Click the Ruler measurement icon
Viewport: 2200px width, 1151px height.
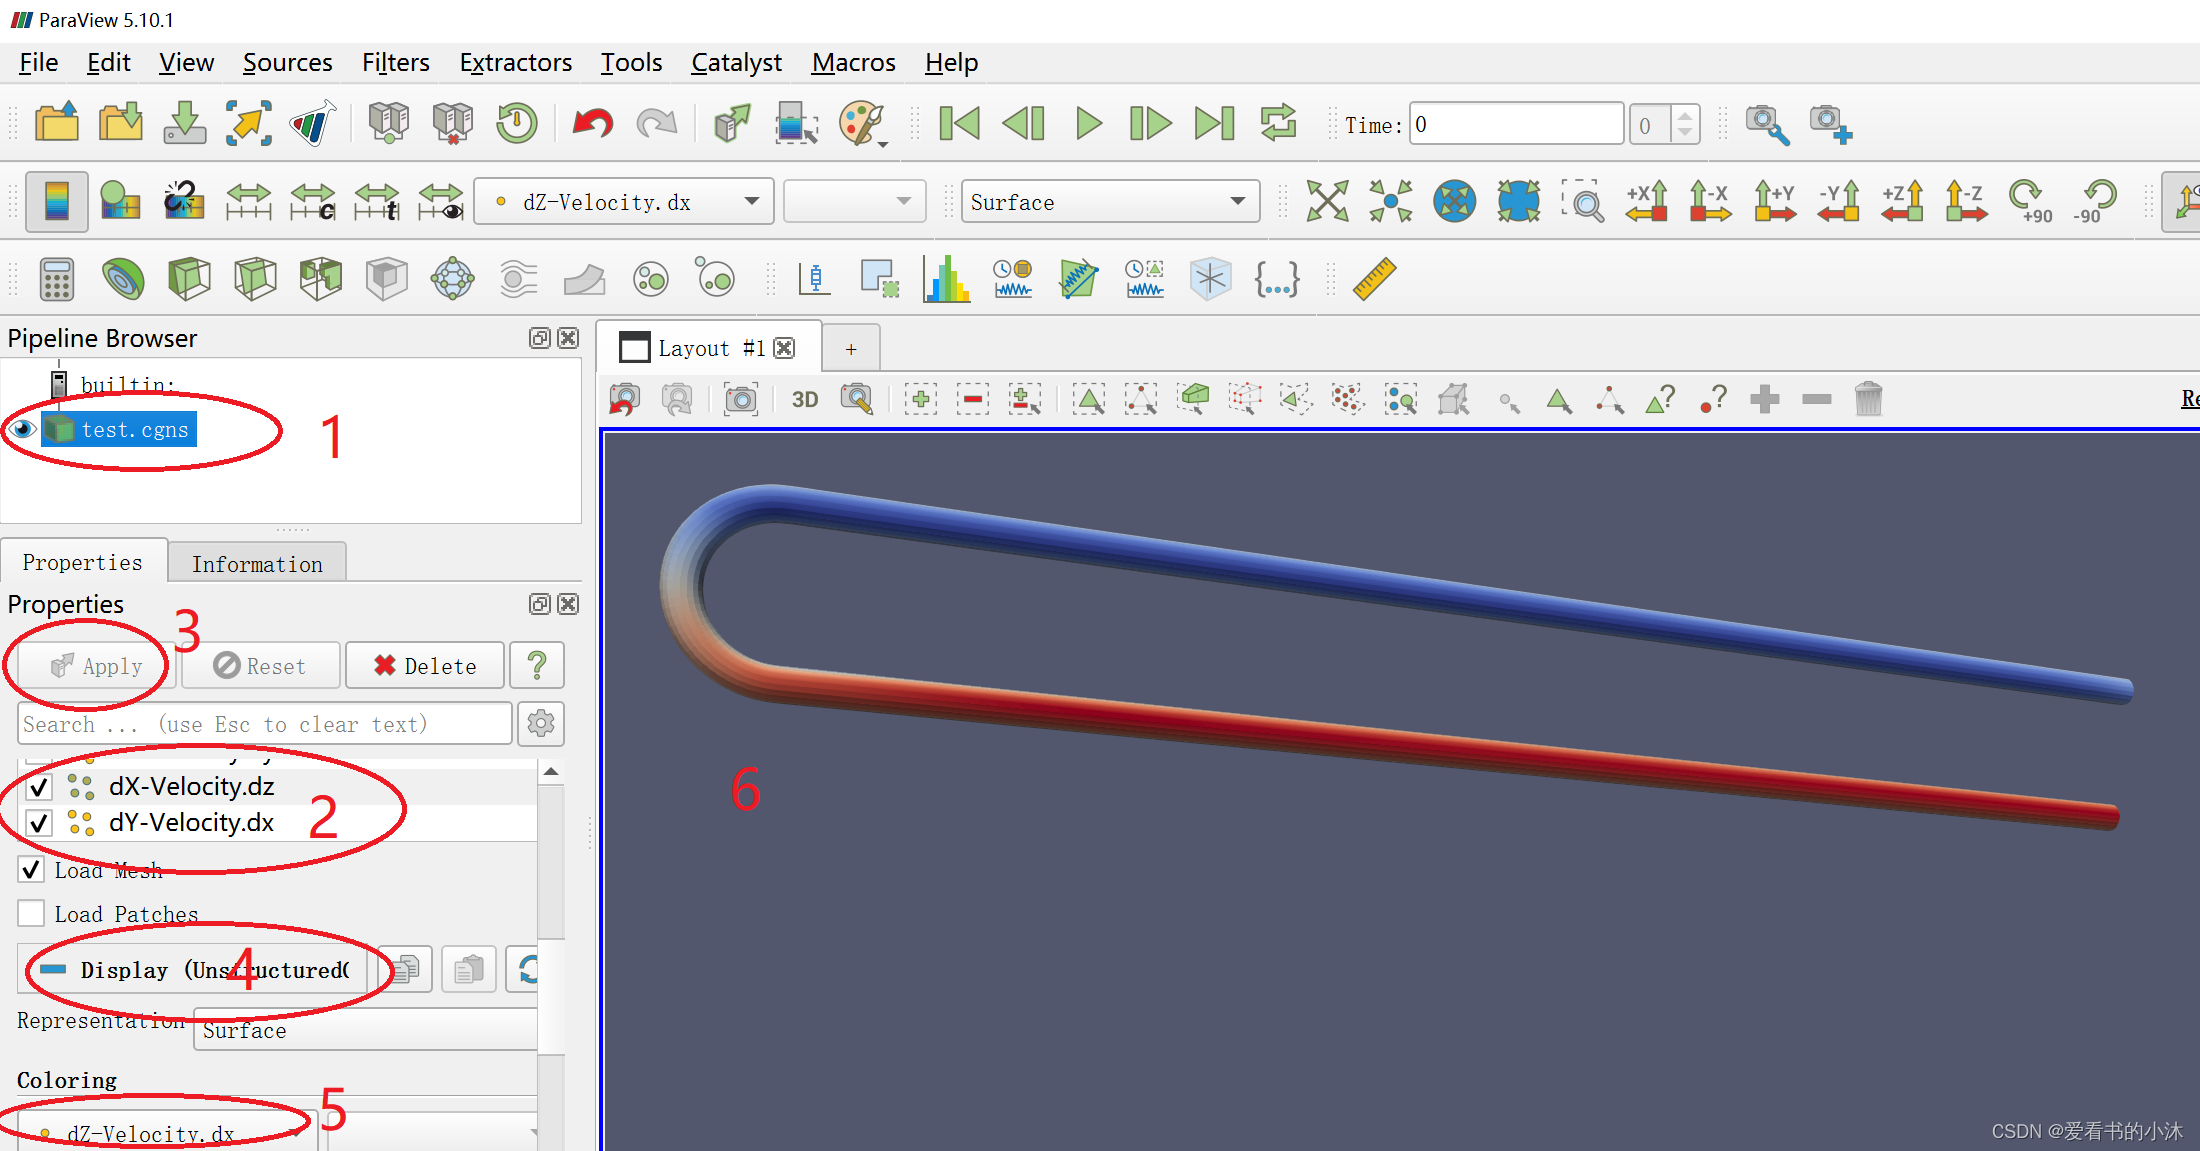1374,279
